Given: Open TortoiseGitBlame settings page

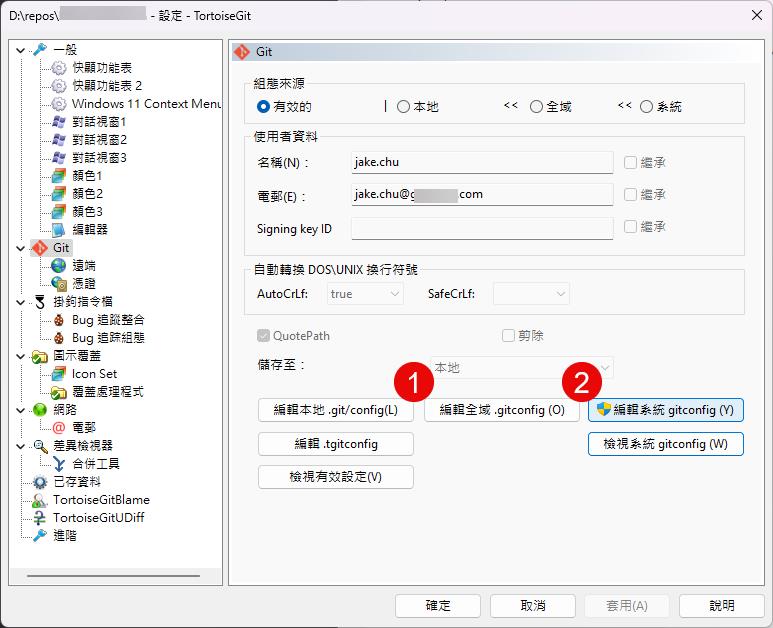Looking at the screenshot, I should point(101,500).
